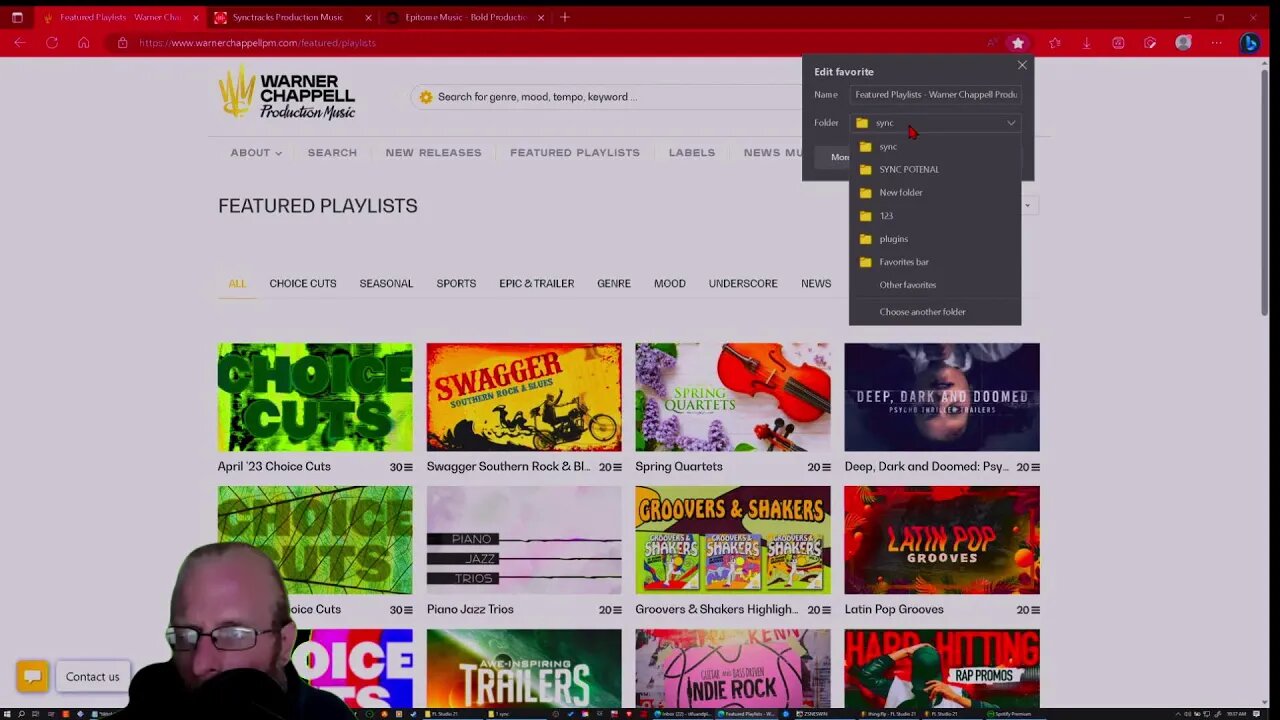Select the GENRE filter tab
Screen dimensions: 1280x720
[x=614, y=284]
